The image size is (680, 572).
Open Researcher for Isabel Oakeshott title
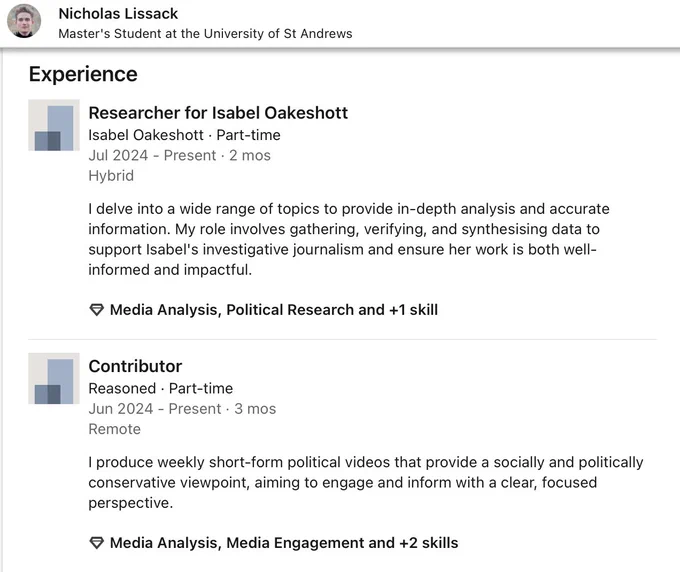[218, 113]
